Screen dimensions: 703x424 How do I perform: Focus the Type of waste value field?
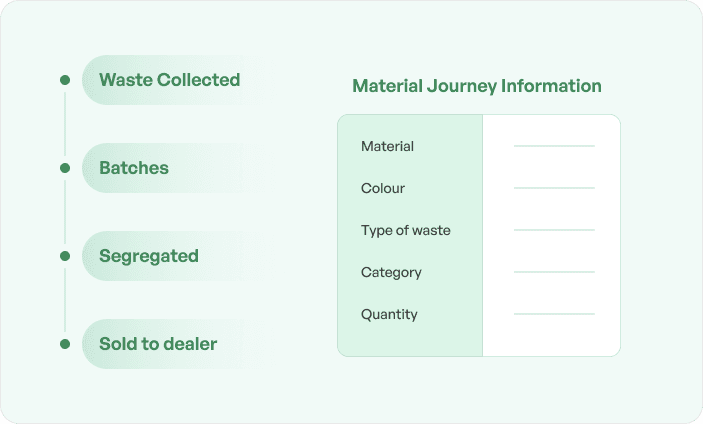click(554, 230)
